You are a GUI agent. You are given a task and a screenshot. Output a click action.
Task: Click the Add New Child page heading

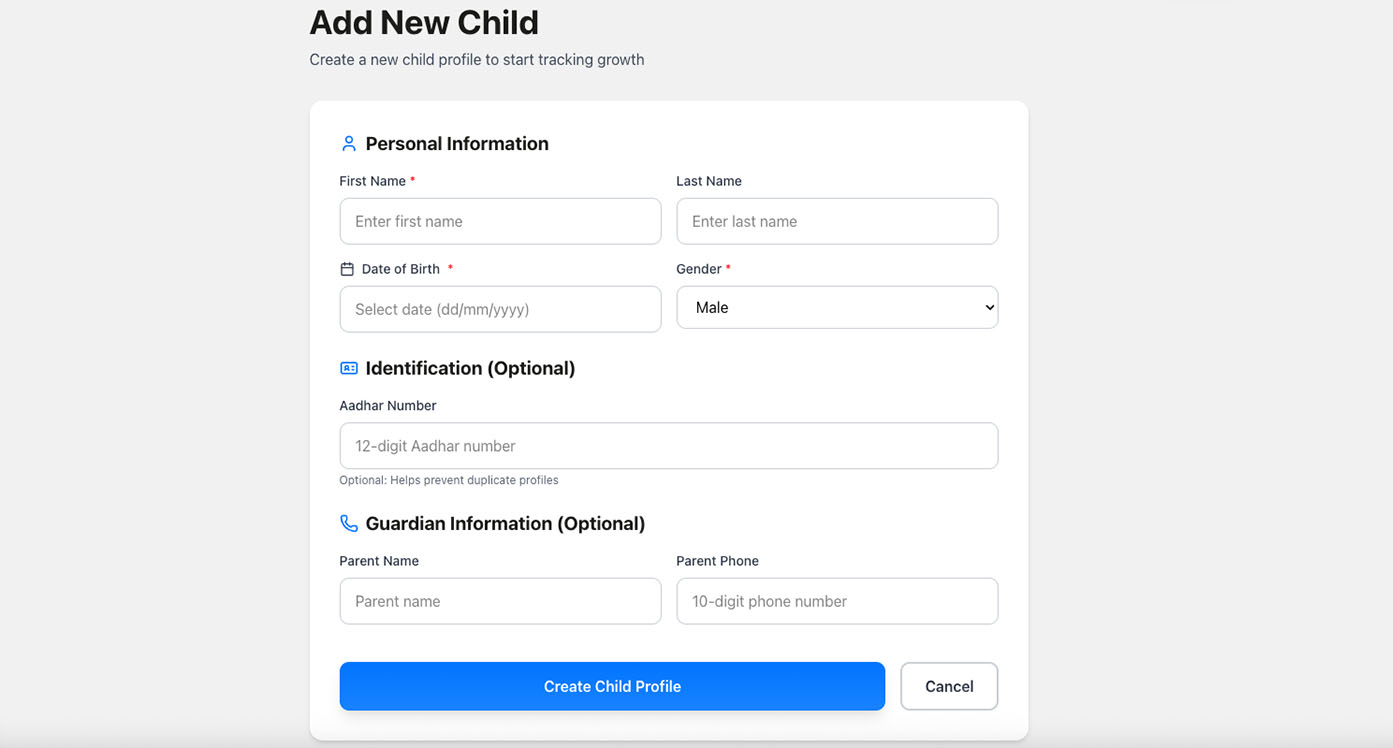423,22
